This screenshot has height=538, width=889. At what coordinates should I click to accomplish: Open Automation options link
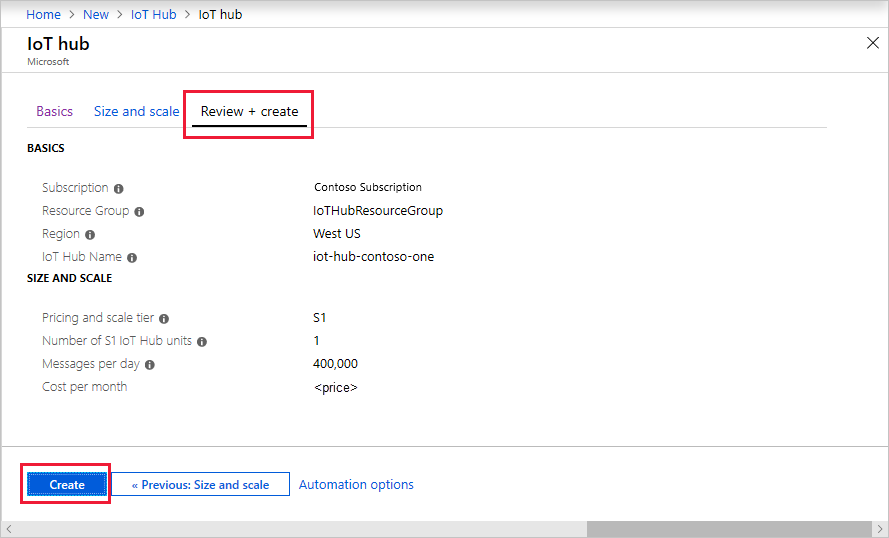(x=356, y=485)
